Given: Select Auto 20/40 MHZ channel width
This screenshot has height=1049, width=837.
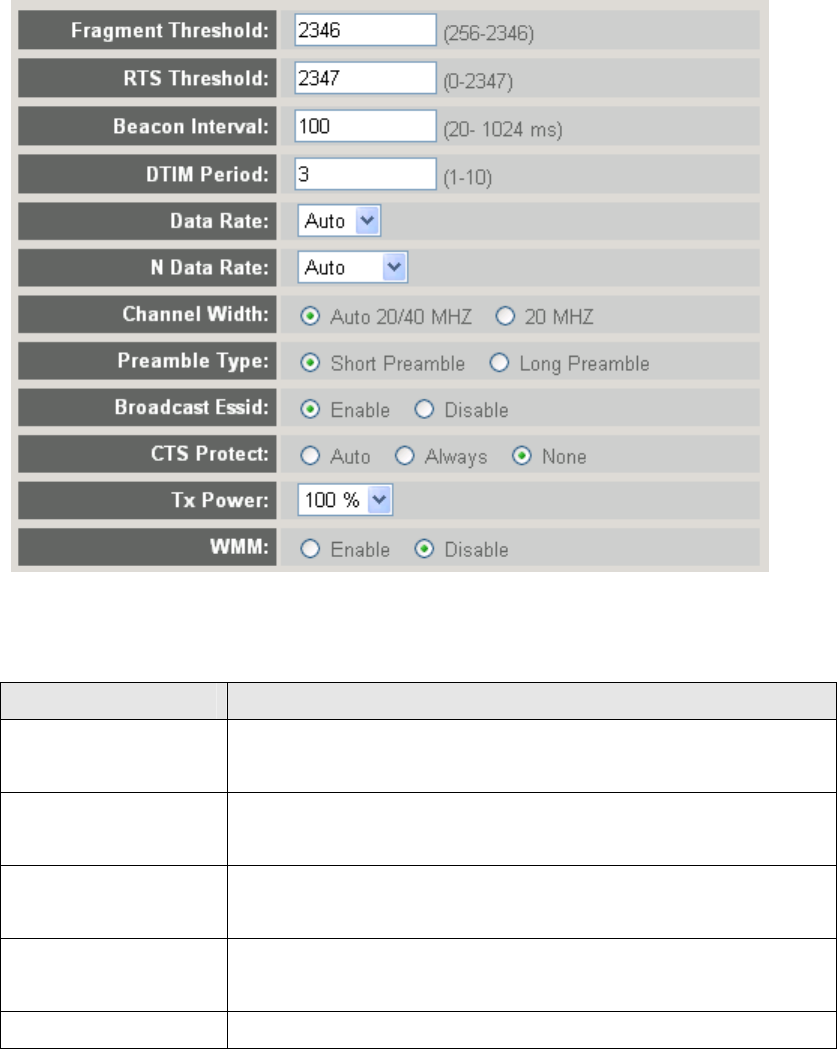Looking at the screenshot, I should pos(310,316).
